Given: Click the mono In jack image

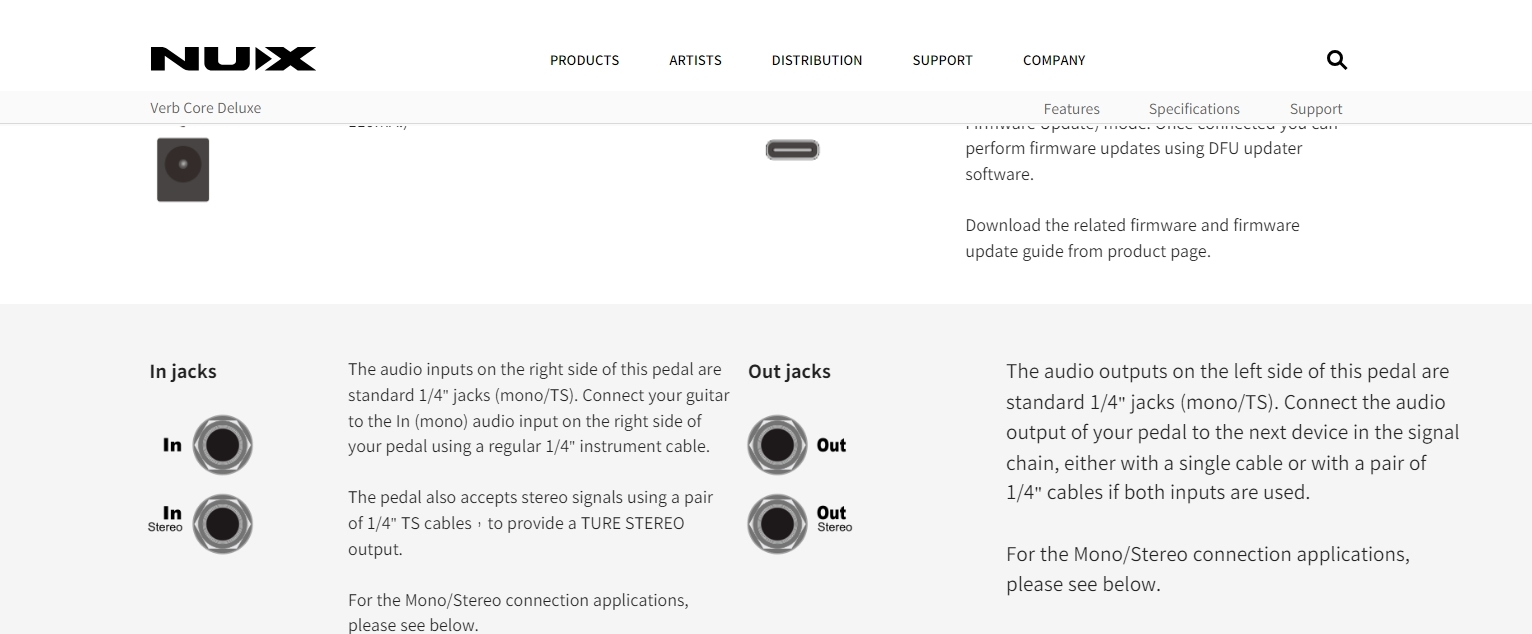Looking at the screenshot, I should coord(222,445).
